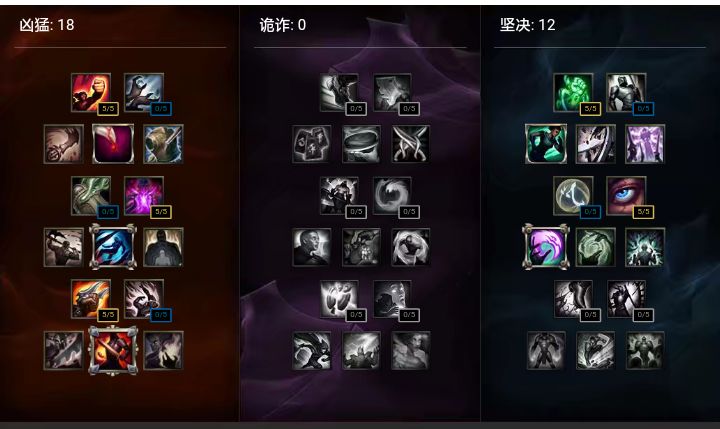Click the Sorcery mastery with 0/5 points
The image size is (720, 429).
point(144,92)
